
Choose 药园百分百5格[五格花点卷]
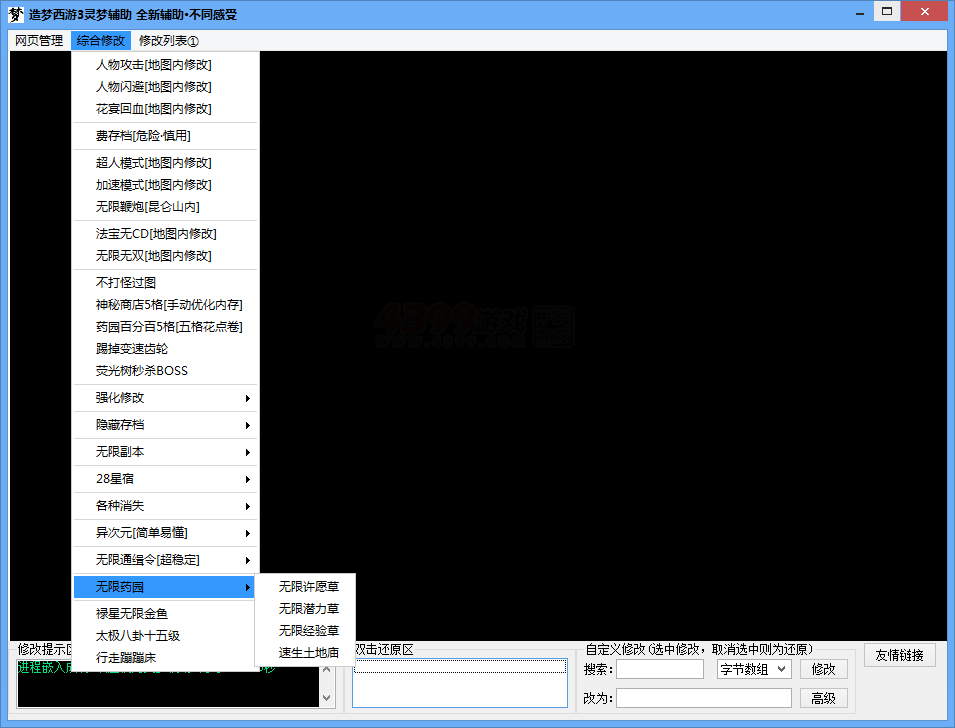click(166, 327)
